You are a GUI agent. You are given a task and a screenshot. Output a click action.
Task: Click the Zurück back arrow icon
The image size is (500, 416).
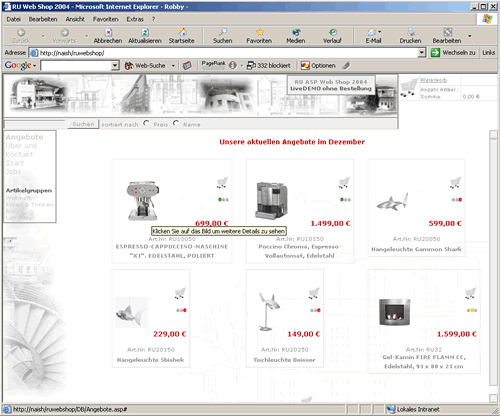coord(21,33)
